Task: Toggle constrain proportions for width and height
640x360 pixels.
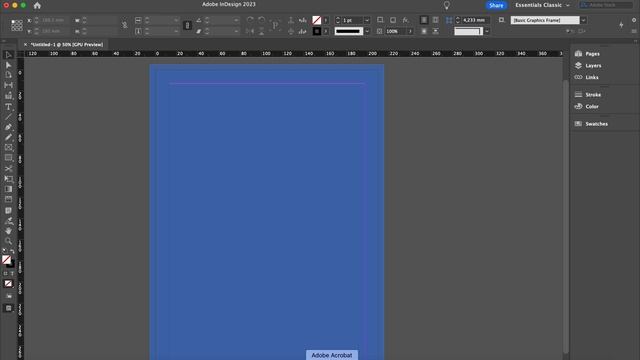Action: tap(124, 25)
